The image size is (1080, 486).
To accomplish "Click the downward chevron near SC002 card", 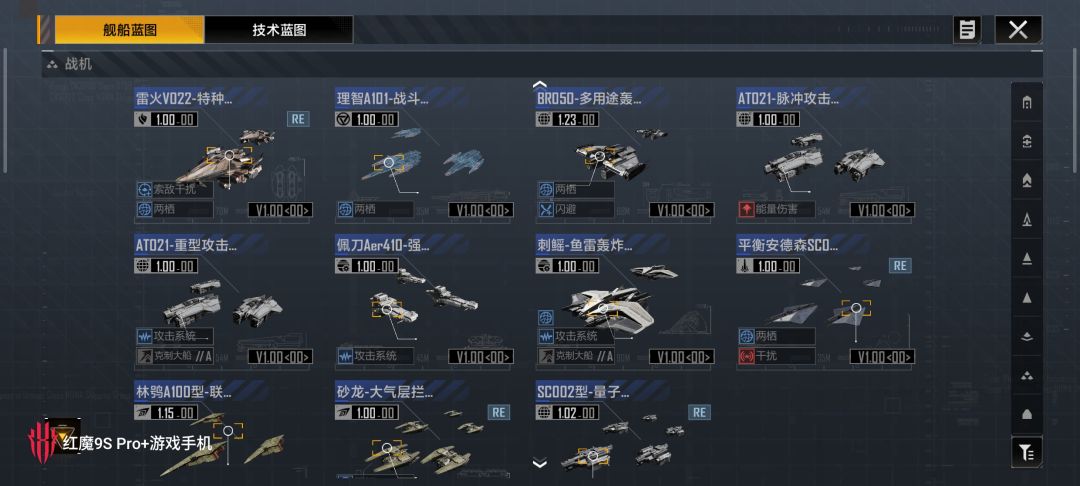I will point(540,463).
